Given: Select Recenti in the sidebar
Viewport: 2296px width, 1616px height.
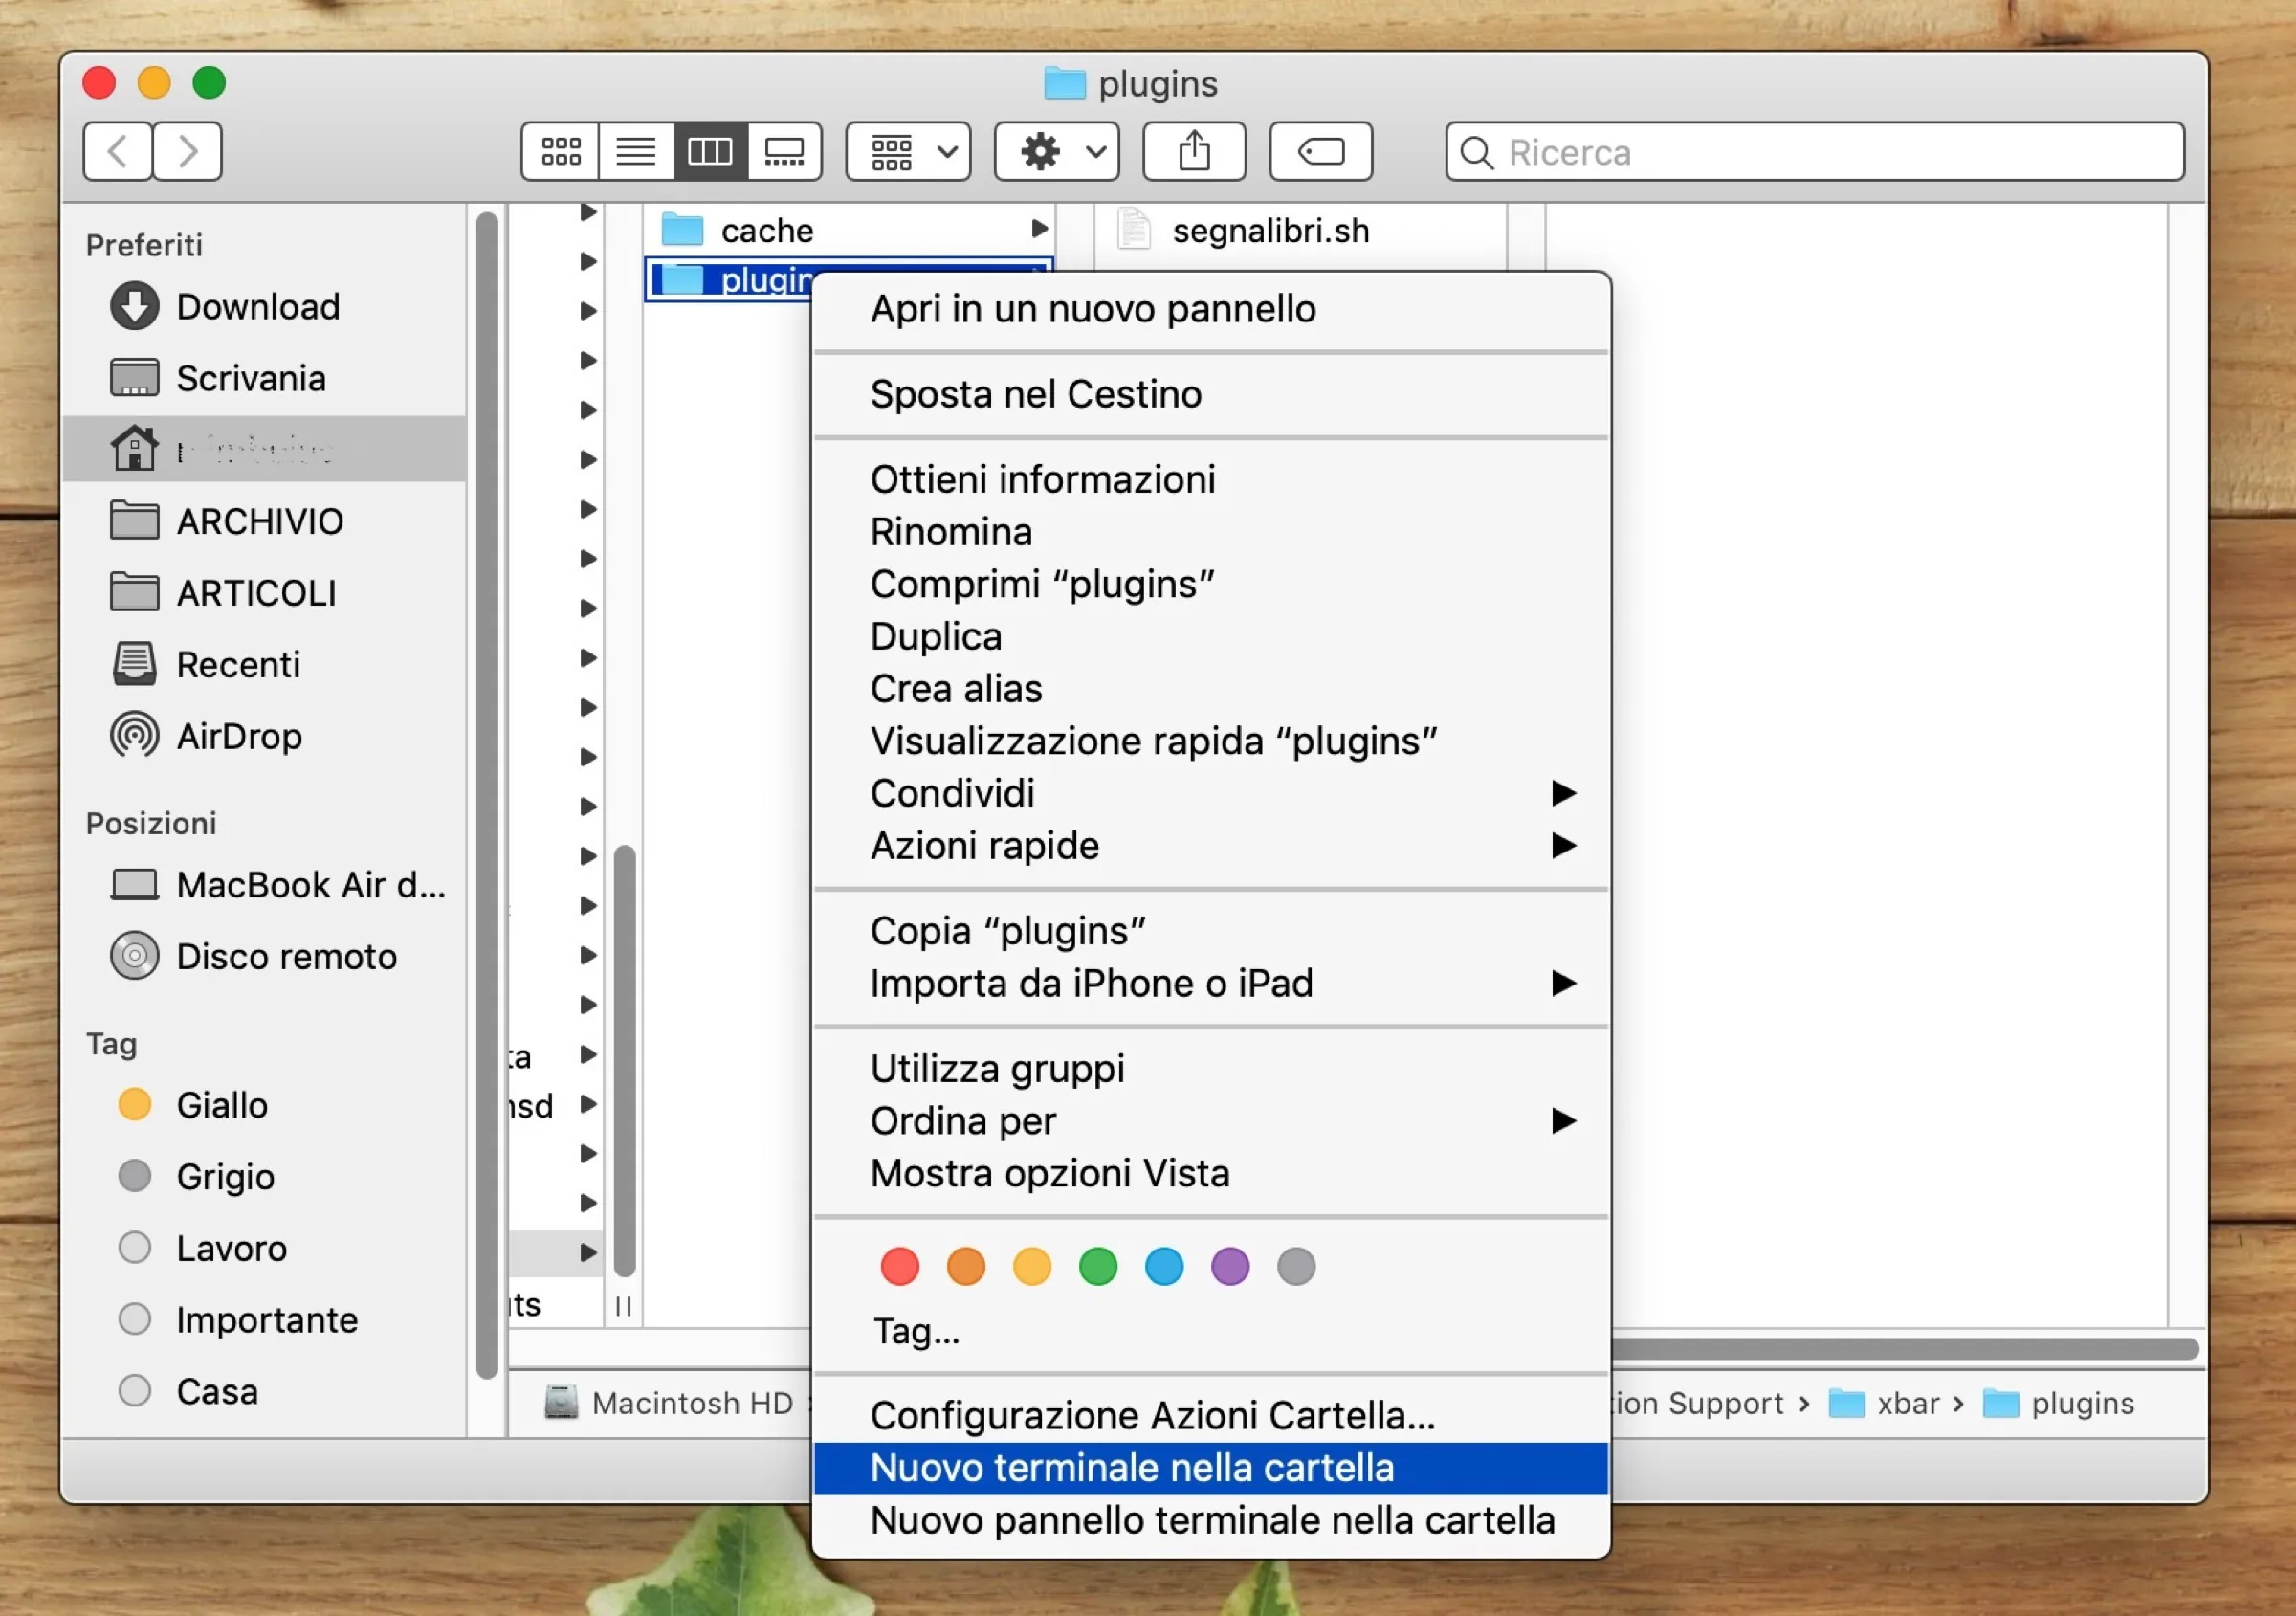Looking at the screenshot, I should click(x=238, y=664).
